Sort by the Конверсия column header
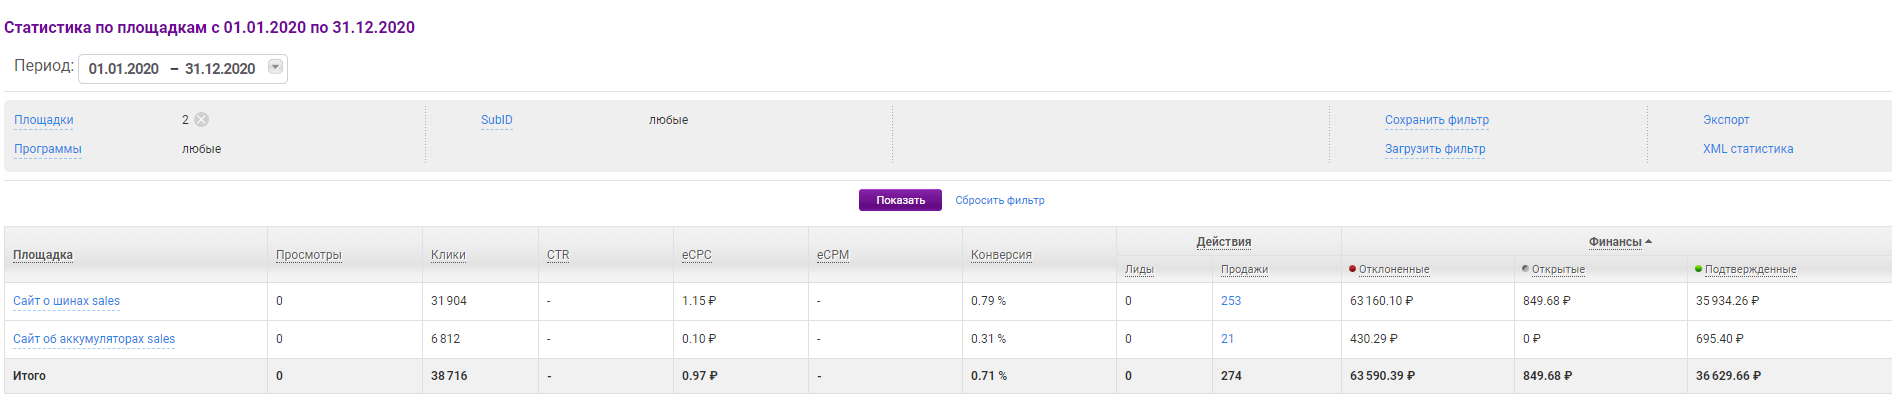Screen dimensions: 1892x401 point(1000,255)
